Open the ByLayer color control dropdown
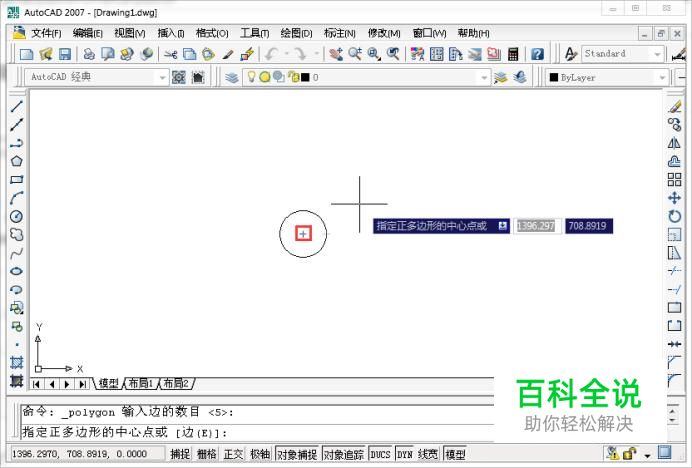 coord(662,78)
